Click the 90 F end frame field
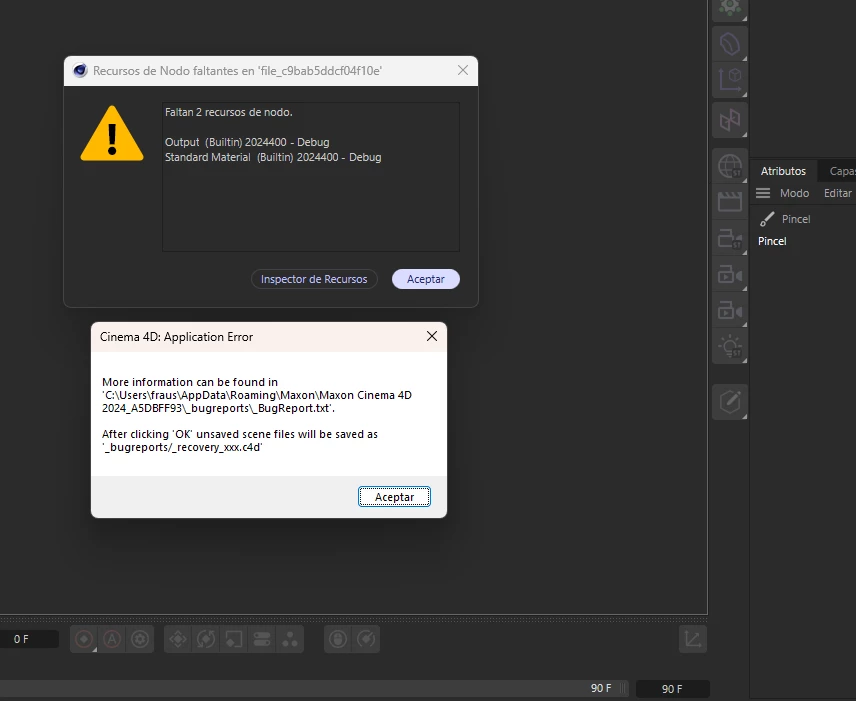This screenshot has height=701, width=856. [673, 689]
